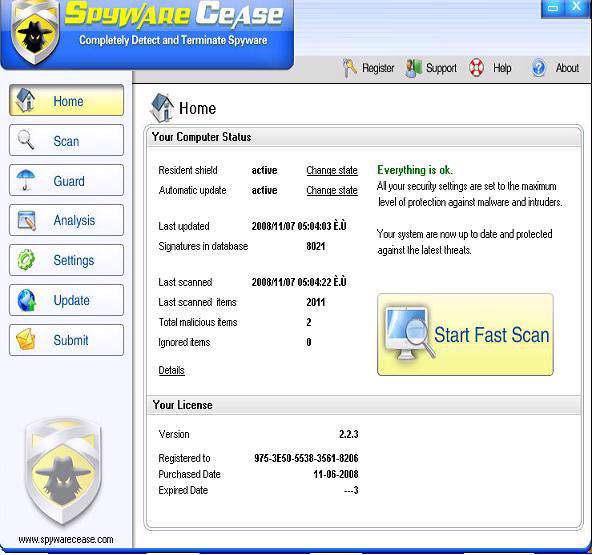
Task: Open the Register option
Action: point(378,68)
